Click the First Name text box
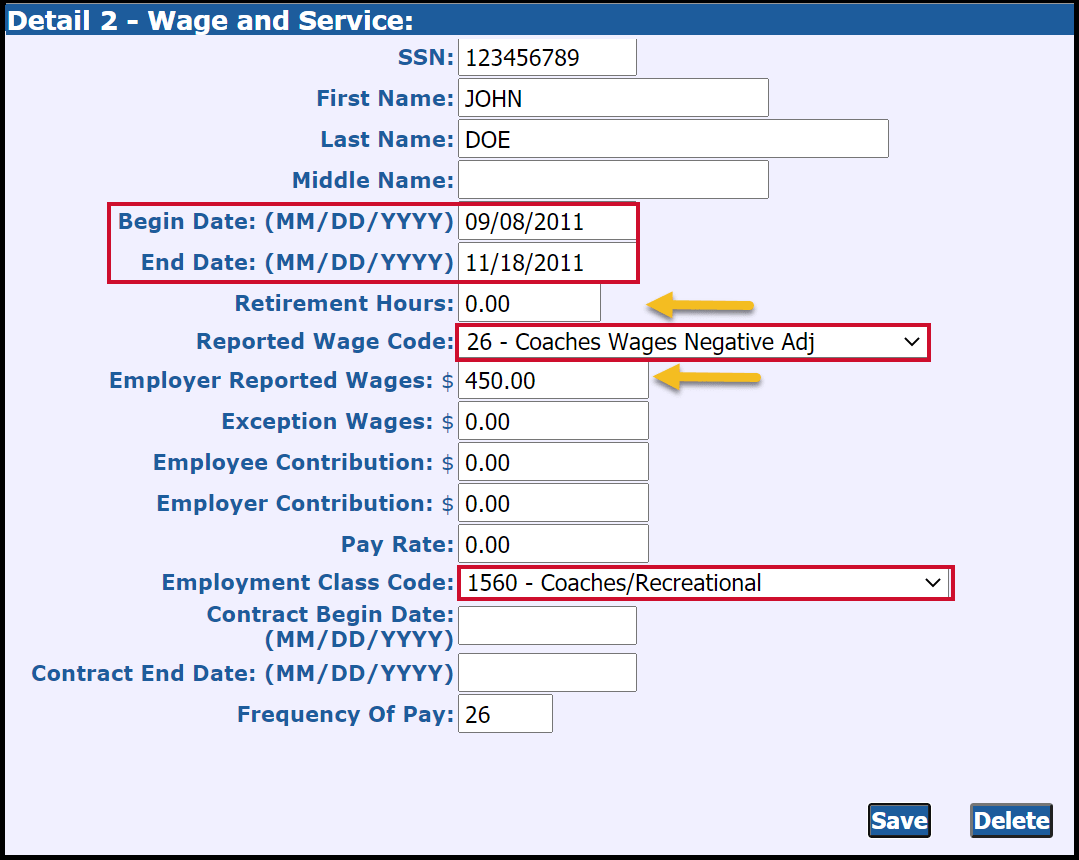The image size is (1079, 860). (612, 98)
